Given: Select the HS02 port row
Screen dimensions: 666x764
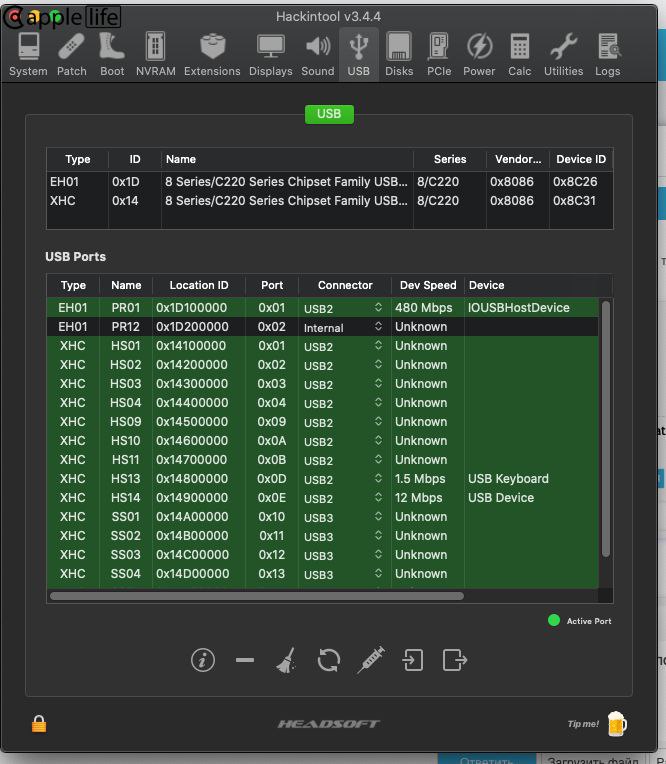Looking at the screenshot, I should (x=323, y=365).
